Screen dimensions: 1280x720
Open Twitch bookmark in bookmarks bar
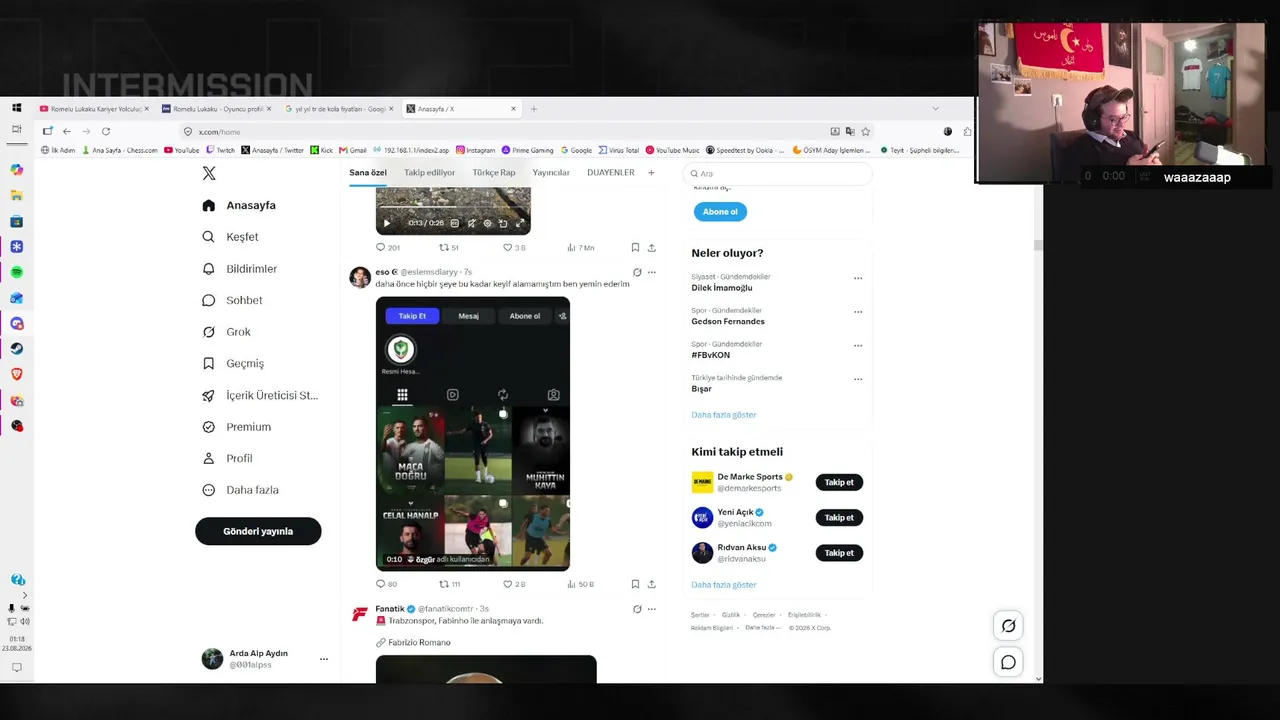pyautogui.click(x=220, y=150)
